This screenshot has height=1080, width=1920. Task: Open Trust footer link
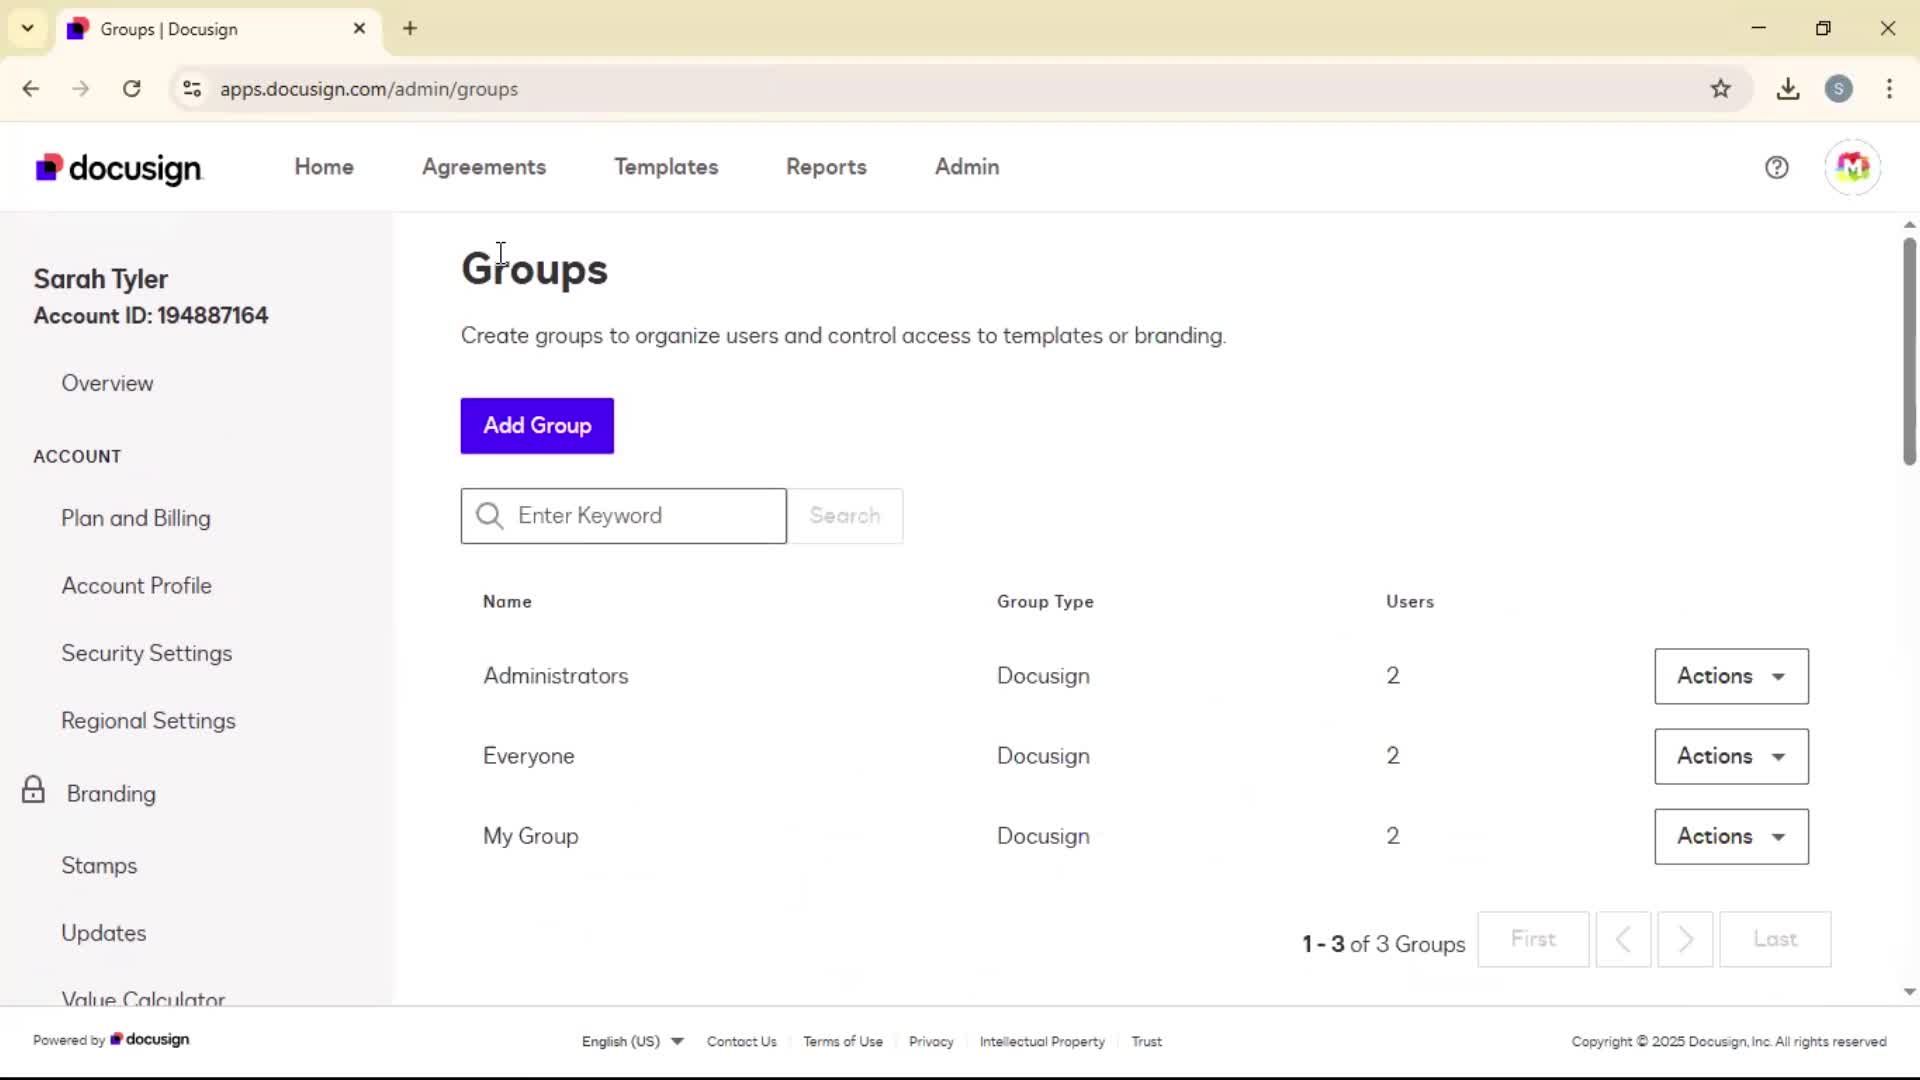[x=1146, y=1041]
